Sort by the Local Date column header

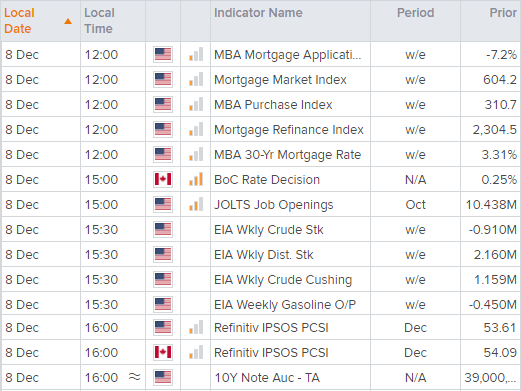pyautogui.click(x=19, y=21)
